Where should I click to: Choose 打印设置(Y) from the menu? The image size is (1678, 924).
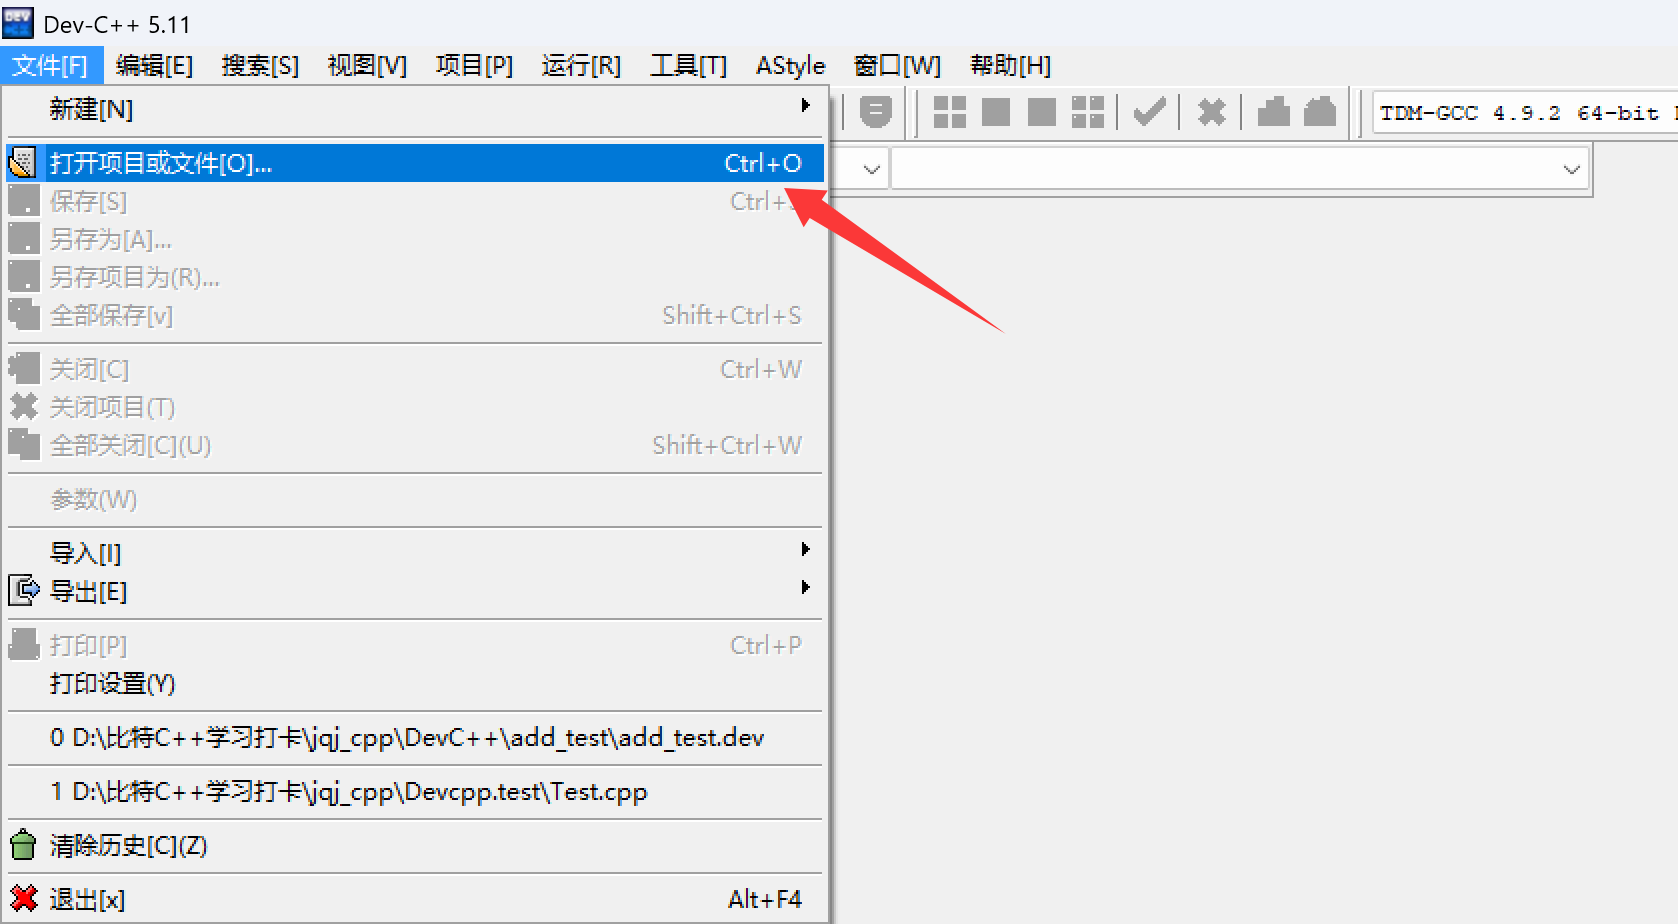pos(415,683)
